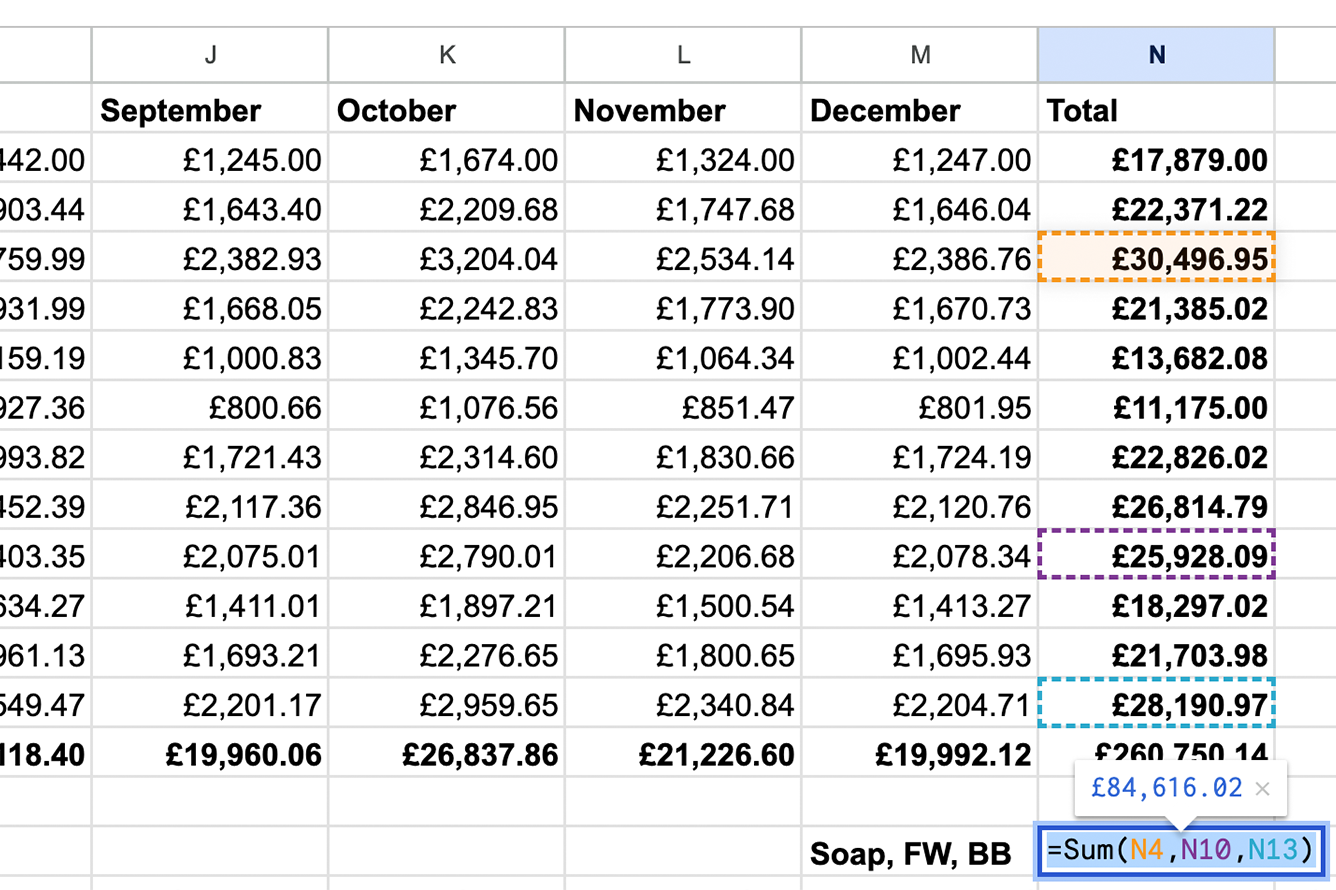Click the September header cell
The image size is (1336, 890).
coord(209,110)
